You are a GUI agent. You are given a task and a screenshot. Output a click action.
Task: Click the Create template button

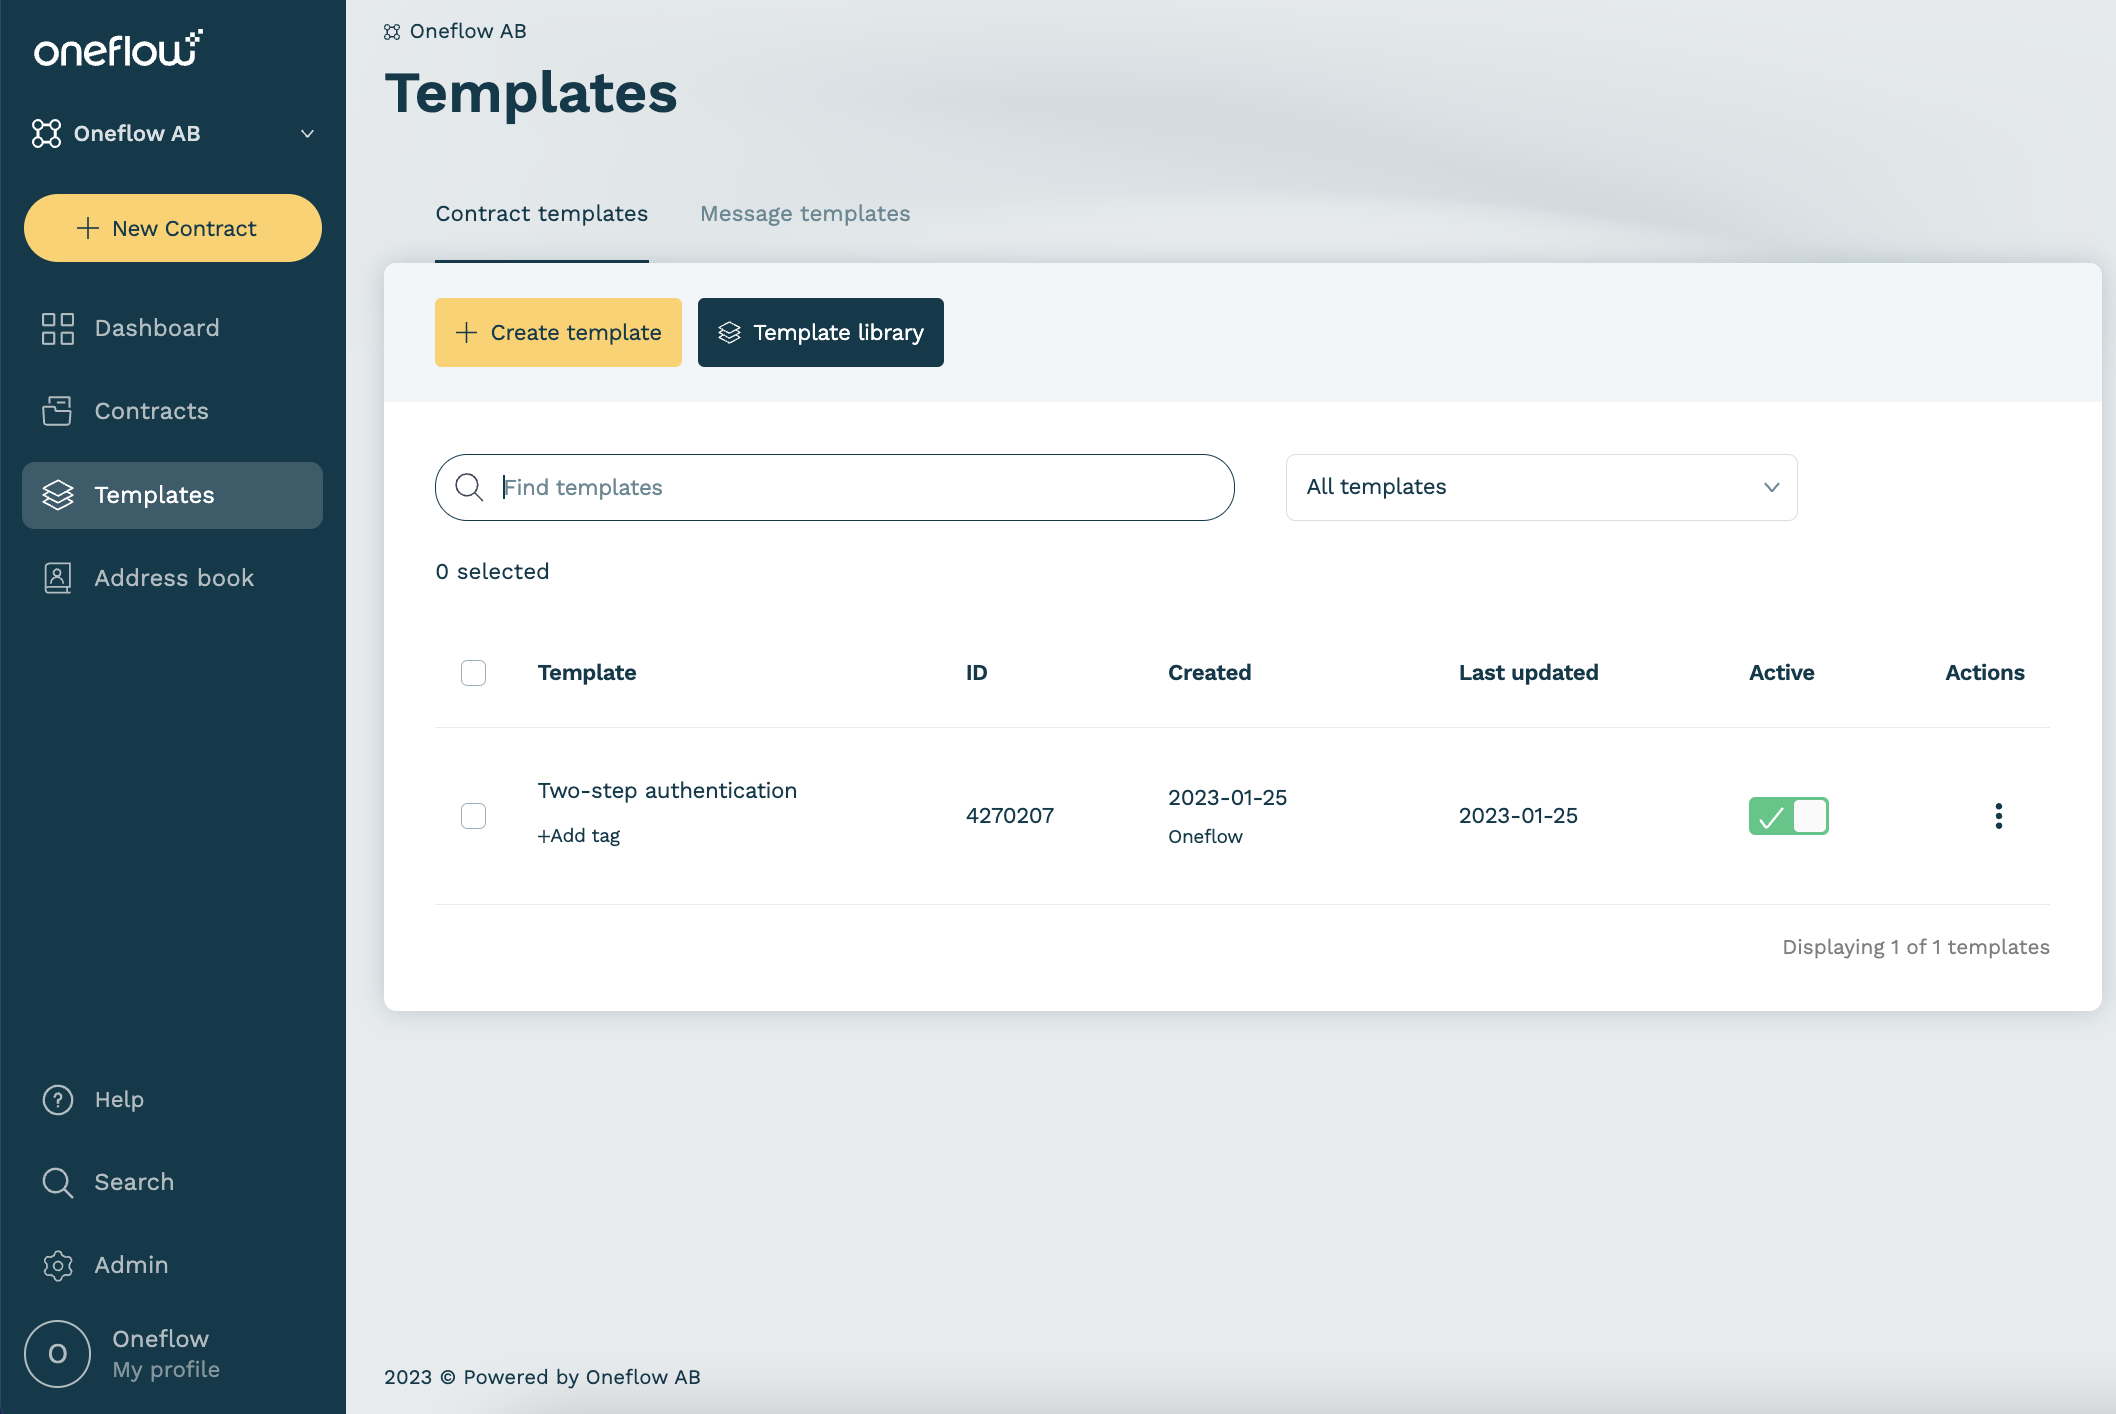558,333
